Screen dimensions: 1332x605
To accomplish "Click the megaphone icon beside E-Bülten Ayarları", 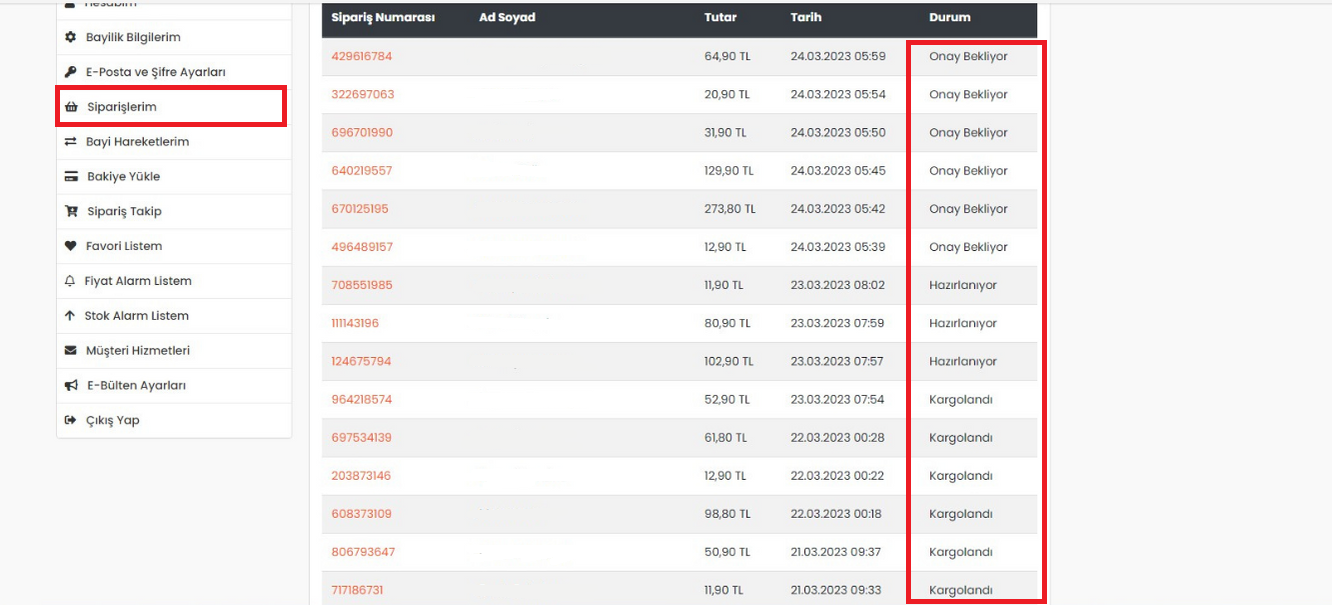I will coord(70,386).
